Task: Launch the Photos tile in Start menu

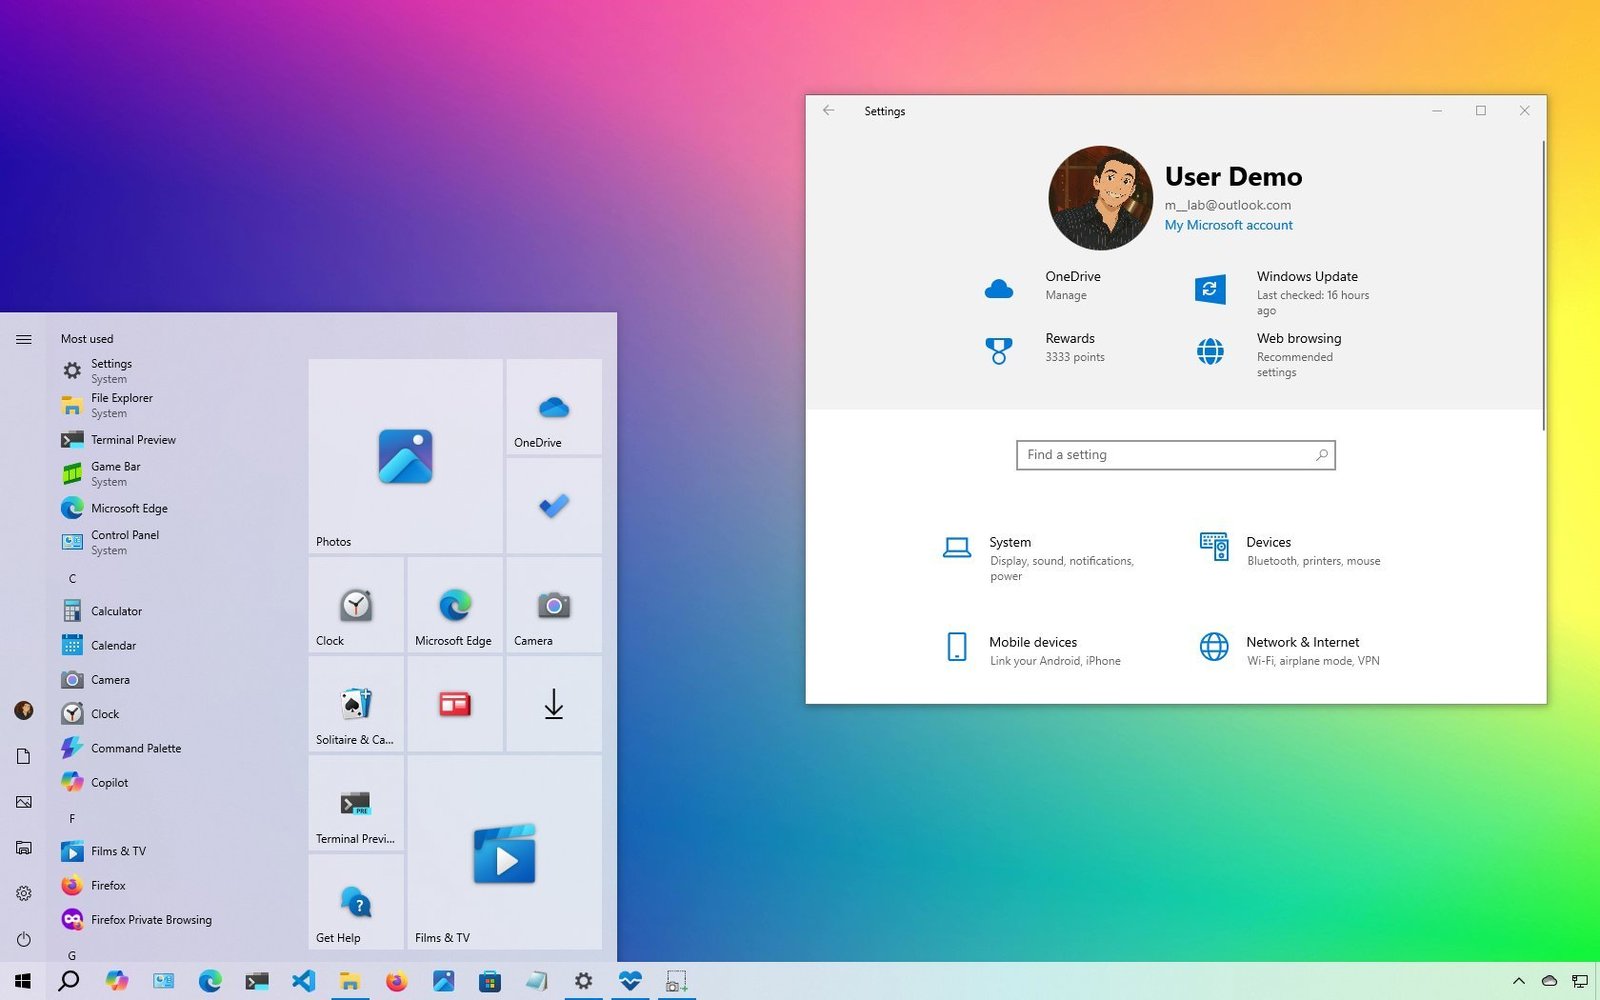Action: (405, 456)
